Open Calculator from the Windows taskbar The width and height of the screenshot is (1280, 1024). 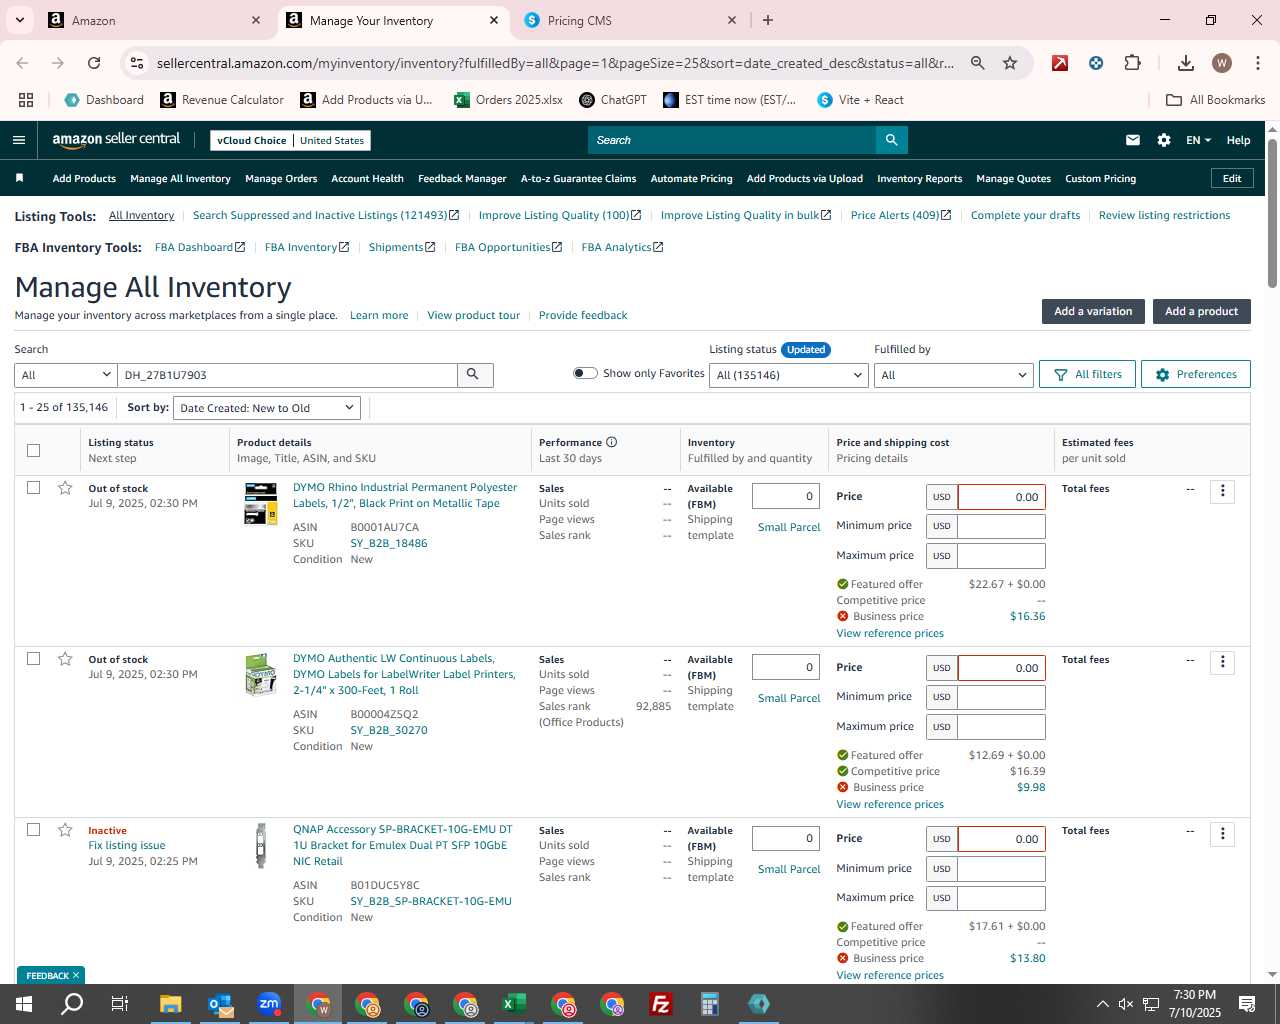[710, 1004]
